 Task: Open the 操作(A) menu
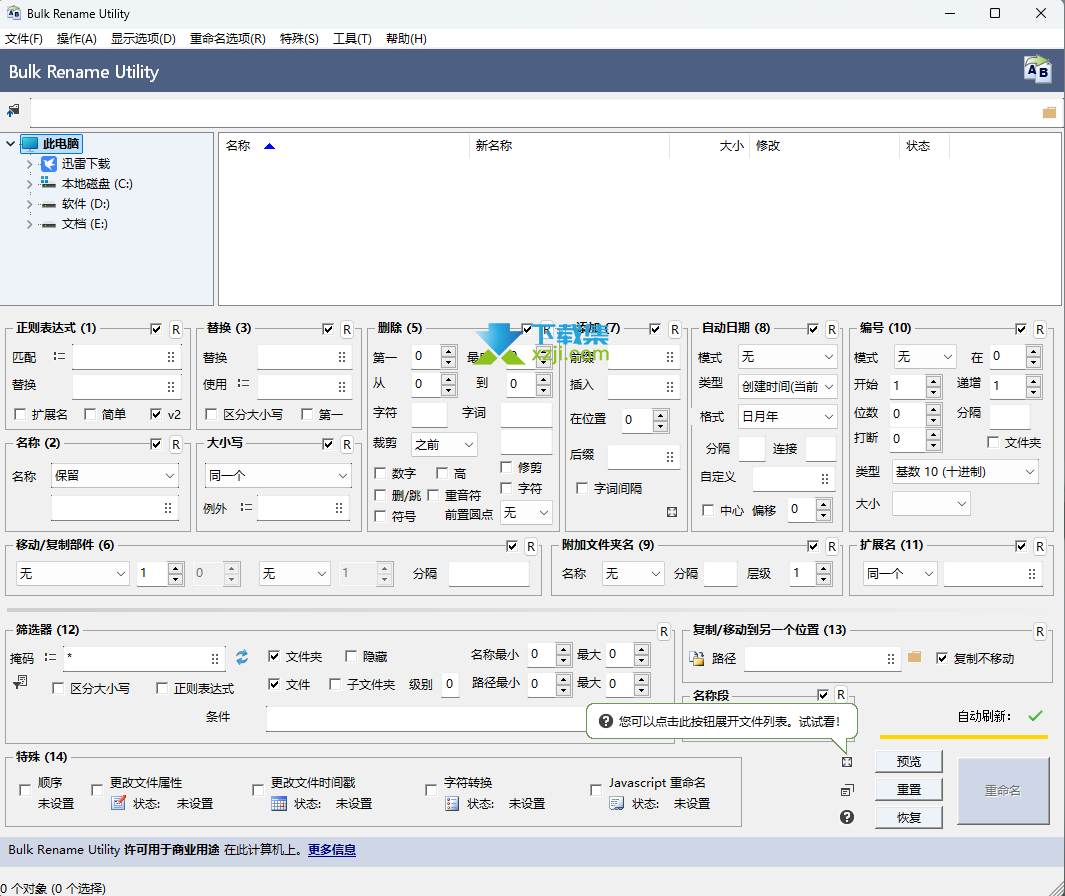(77, 39)
